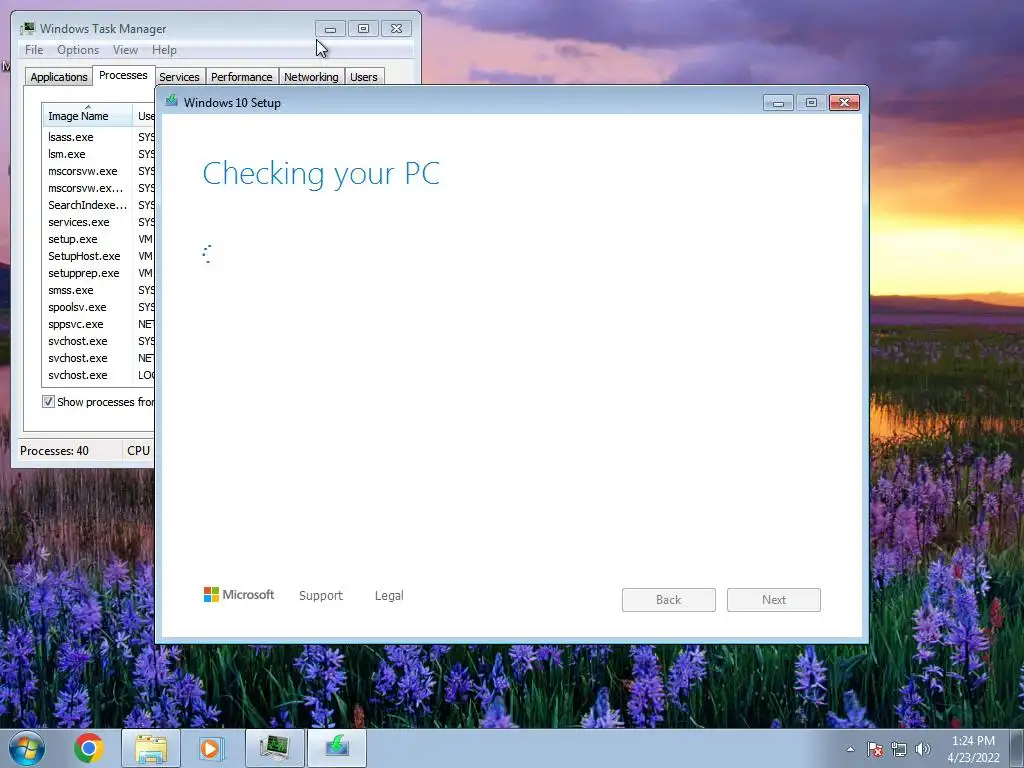Click the Processes: 40 status bar entry

(54, 451)
